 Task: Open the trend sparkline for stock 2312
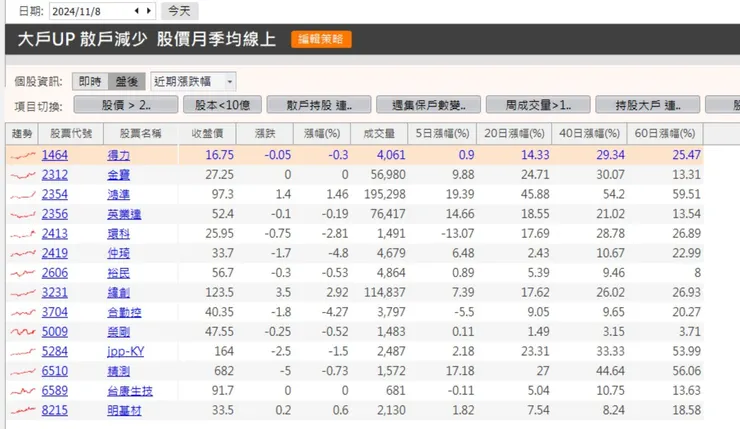(23, 175)
